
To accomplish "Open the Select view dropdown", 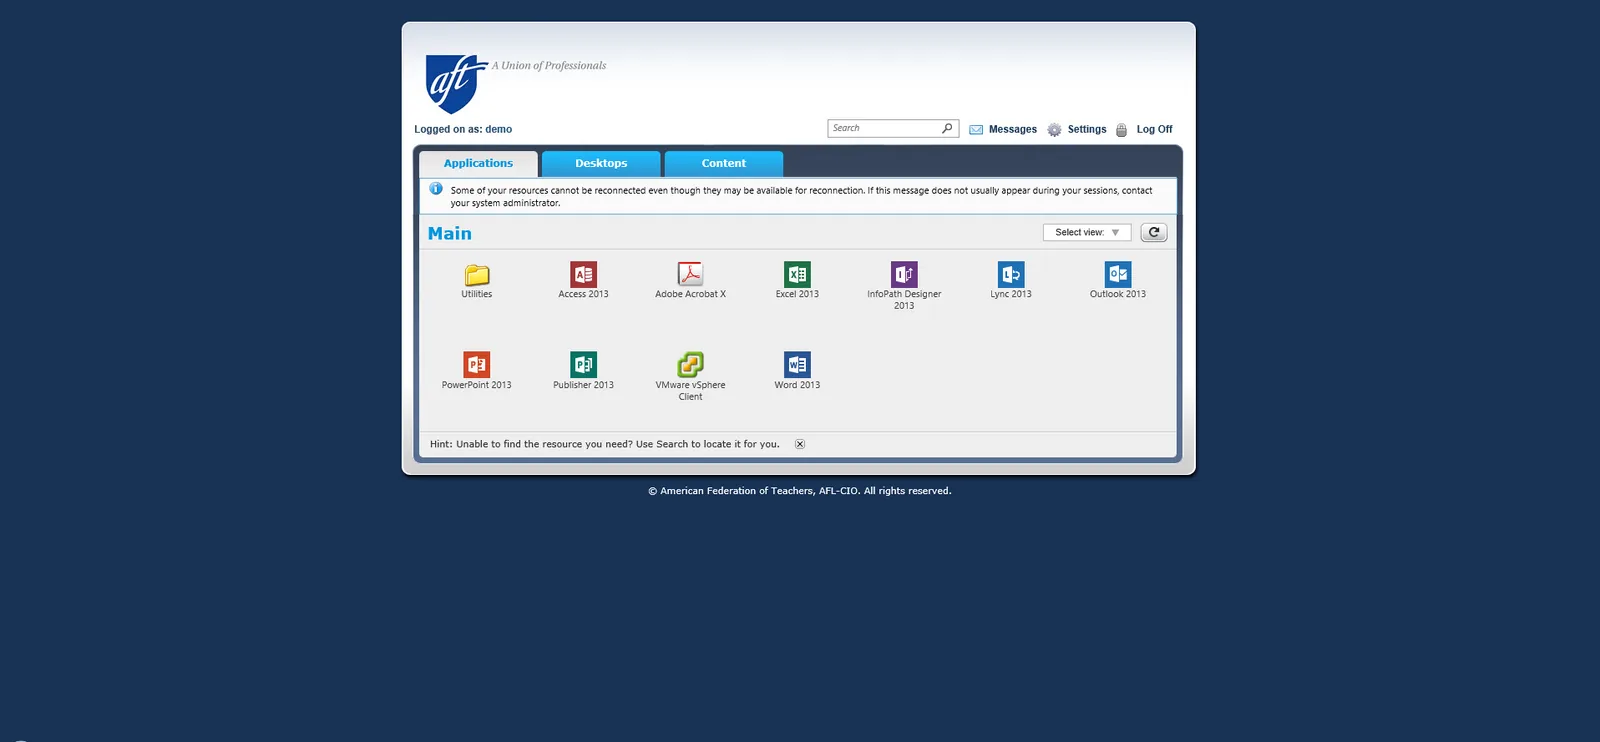I will [x=1087, y=232].
